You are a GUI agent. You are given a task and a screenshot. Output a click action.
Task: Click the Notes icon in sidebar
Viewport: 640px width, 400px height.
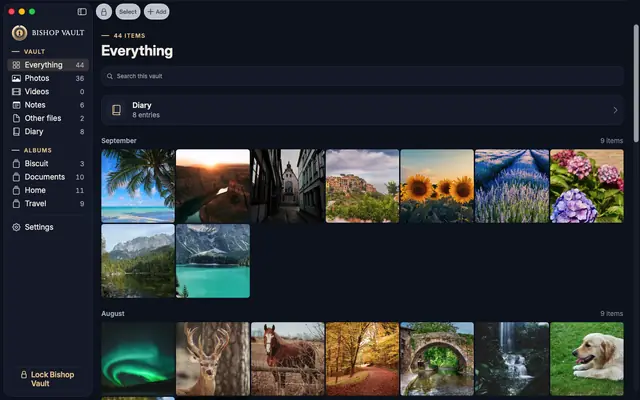[x=16, y=105]
